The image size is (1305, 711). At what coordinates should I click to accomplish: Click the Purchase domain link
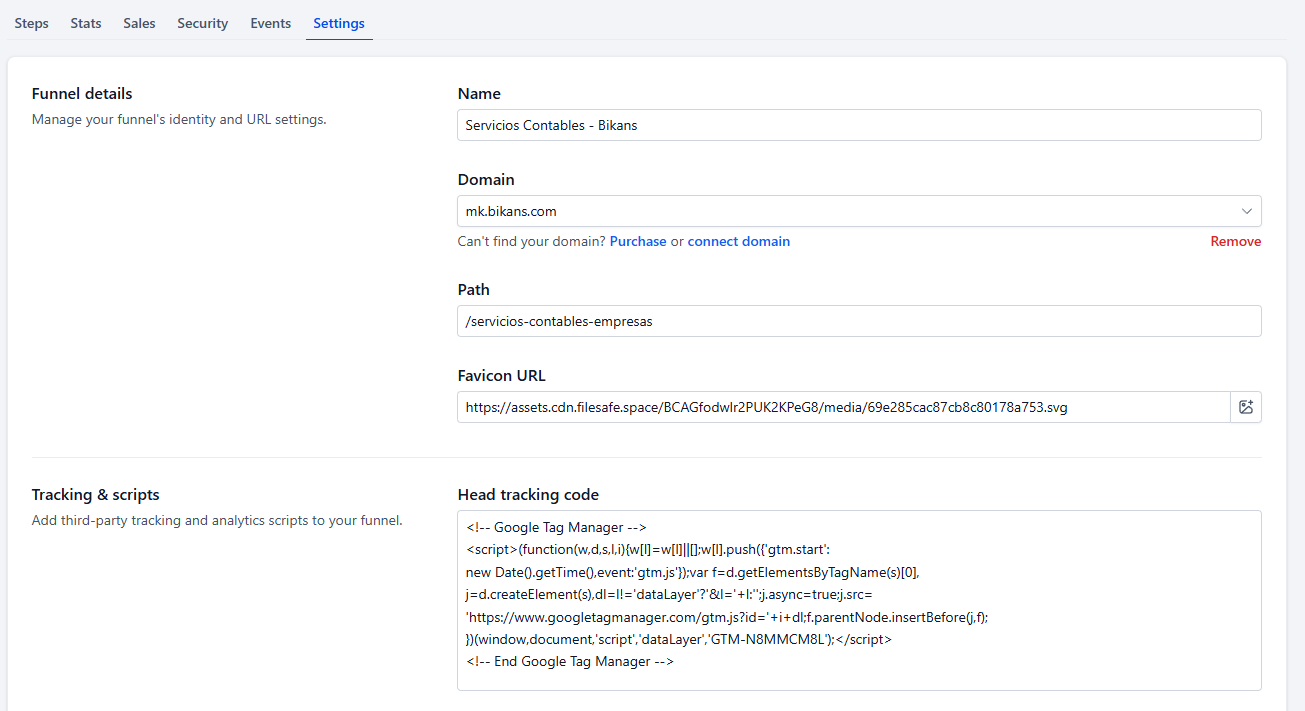tap(638, 241)
